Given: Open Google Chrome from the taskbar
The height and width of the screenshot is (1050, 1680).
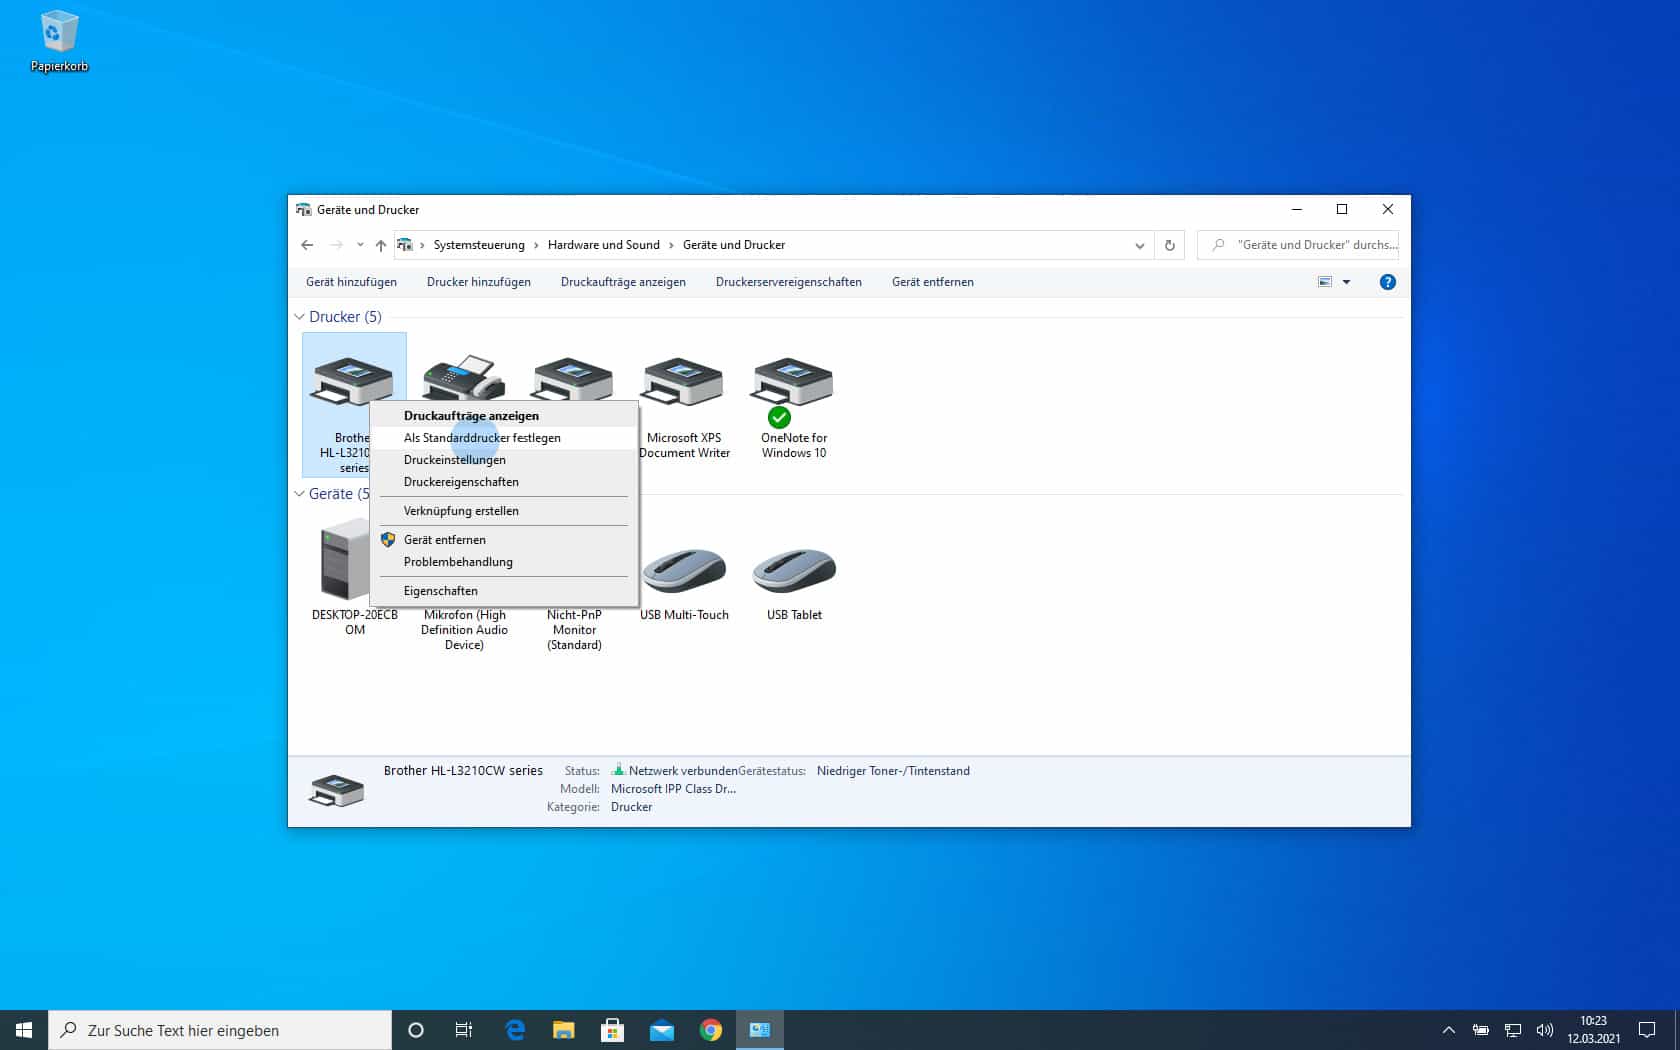Looking at the screenshot, I should click(711, 1030).
